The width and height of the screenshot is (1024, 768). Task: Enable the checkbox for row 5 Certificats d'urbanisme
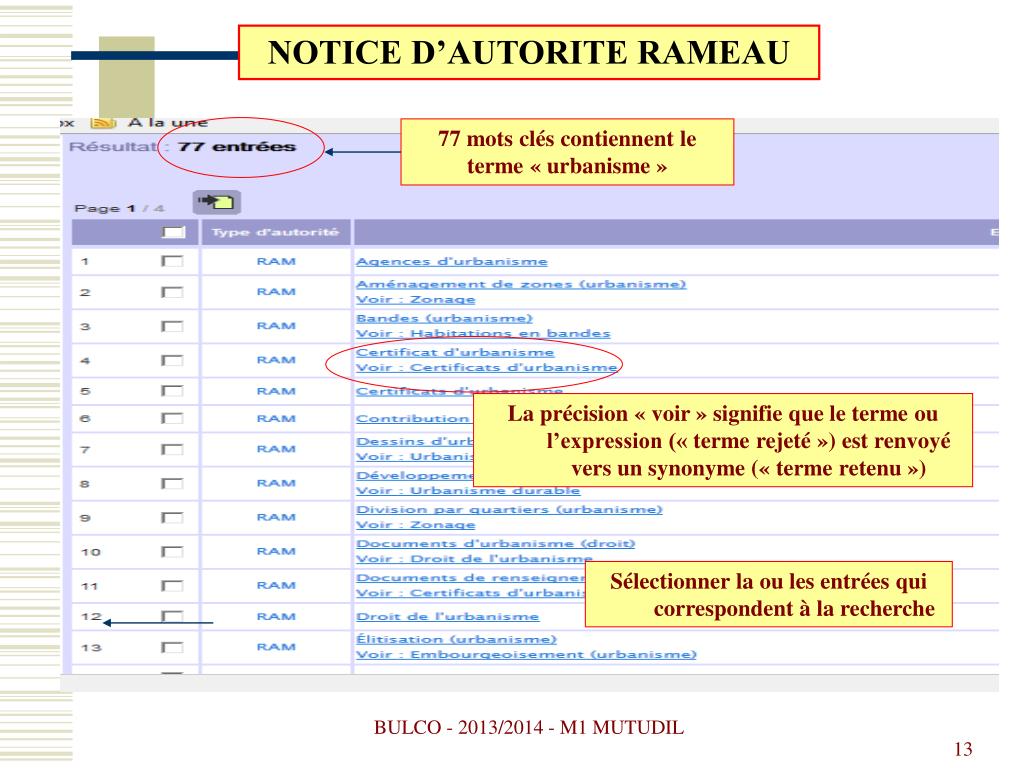(x=172, y=391)
